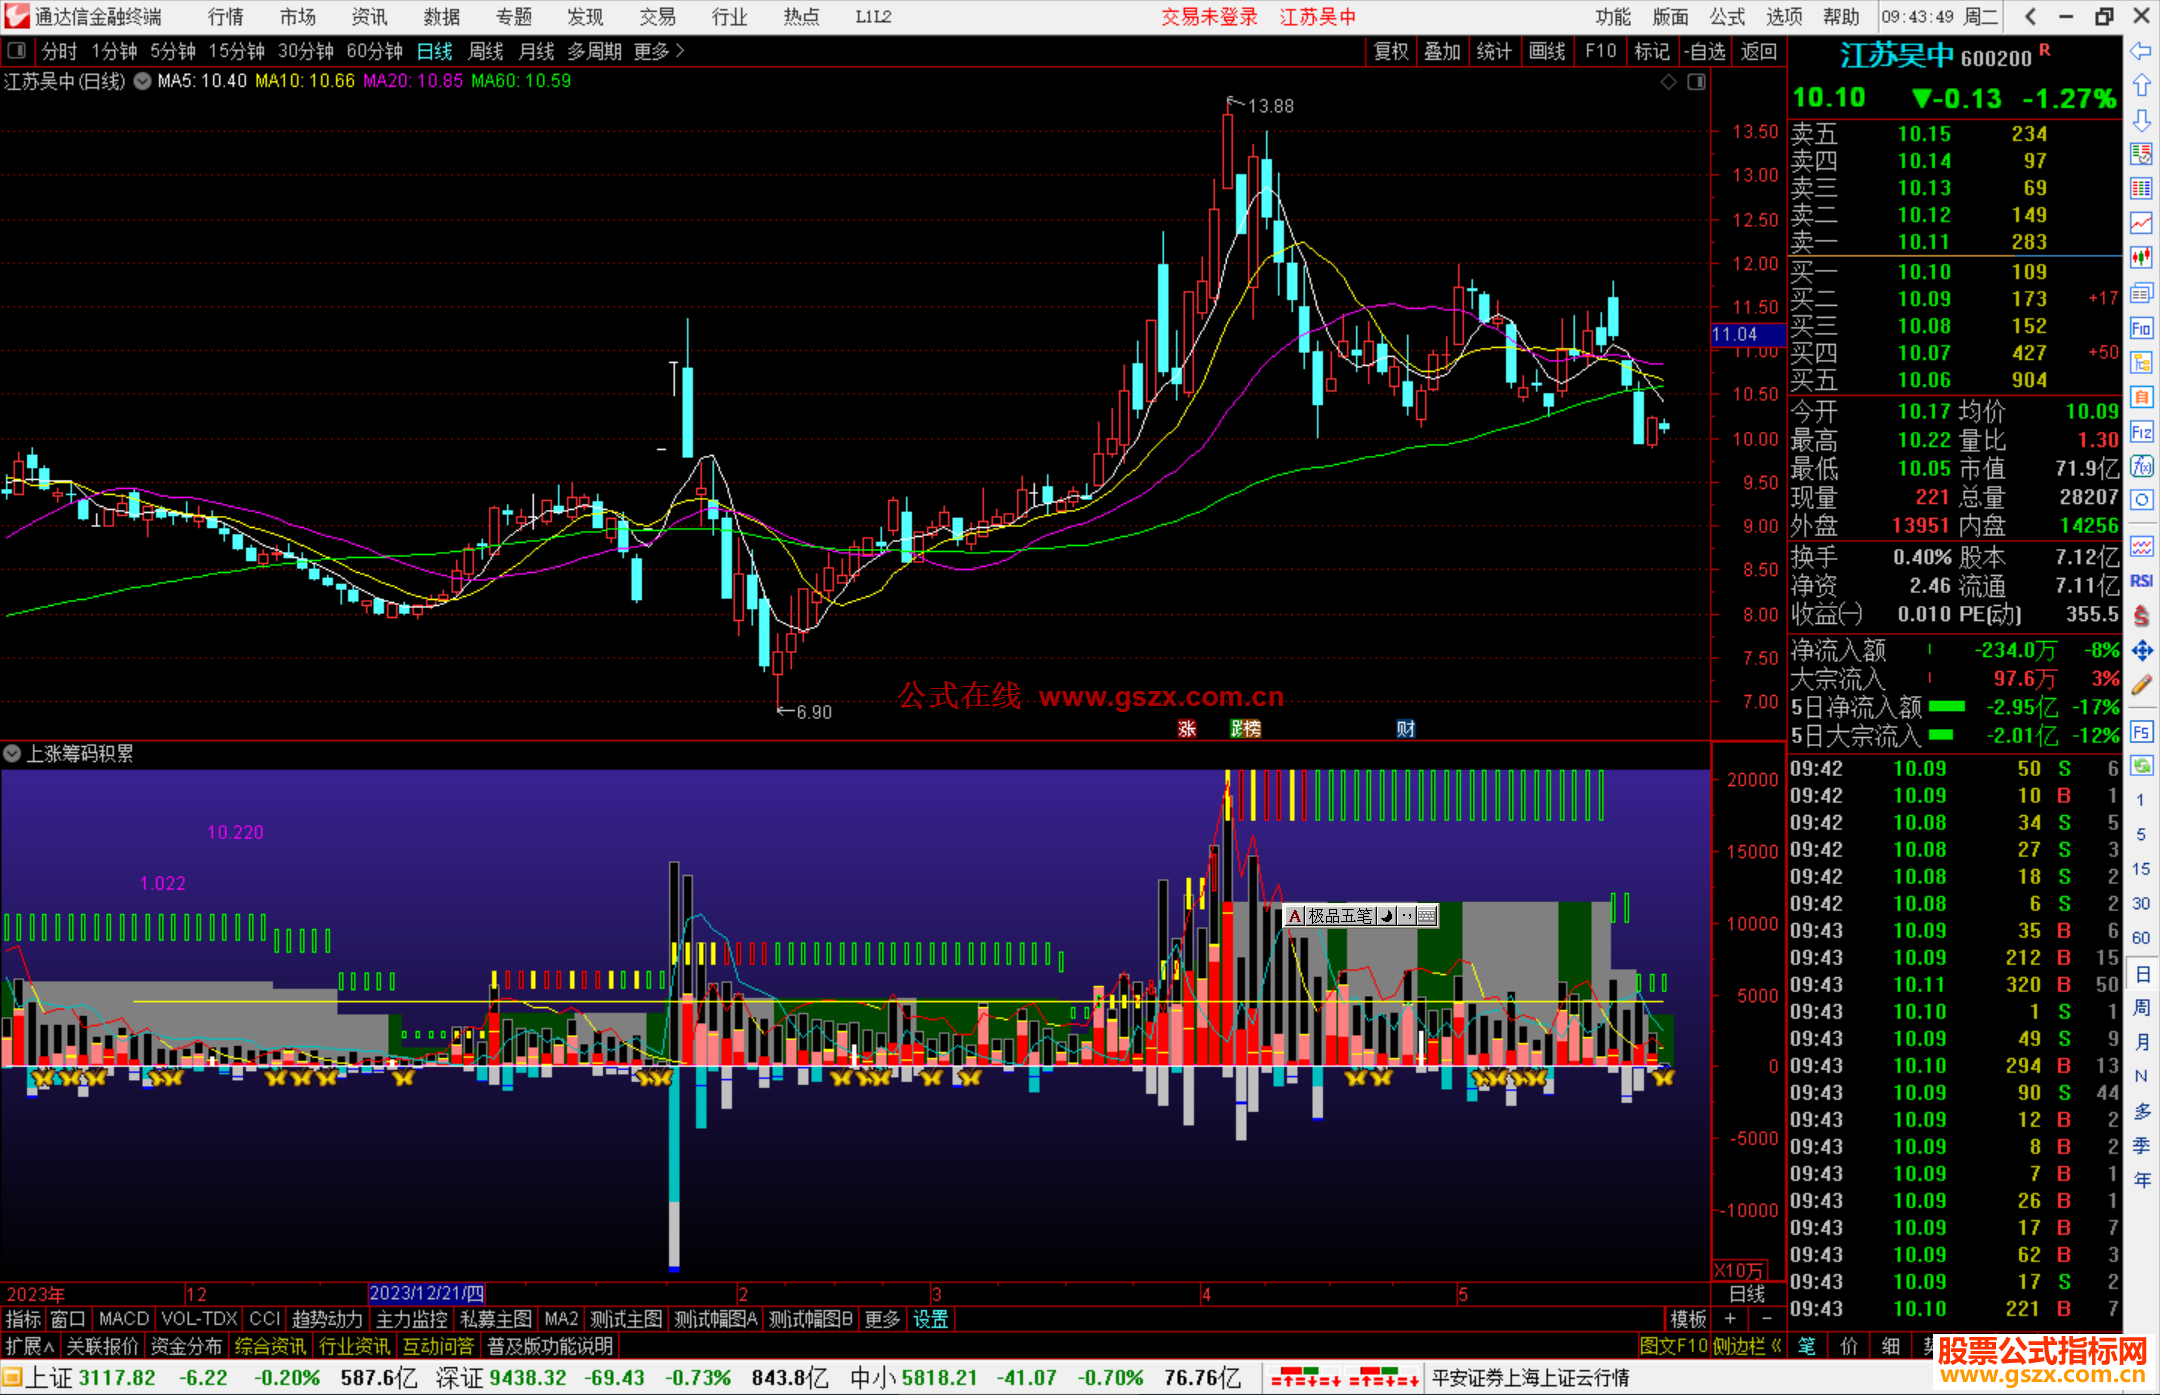Click the RSI indicator sidebar icon
Viewport: 2160px width, 1395px height.
(2141, 581)
